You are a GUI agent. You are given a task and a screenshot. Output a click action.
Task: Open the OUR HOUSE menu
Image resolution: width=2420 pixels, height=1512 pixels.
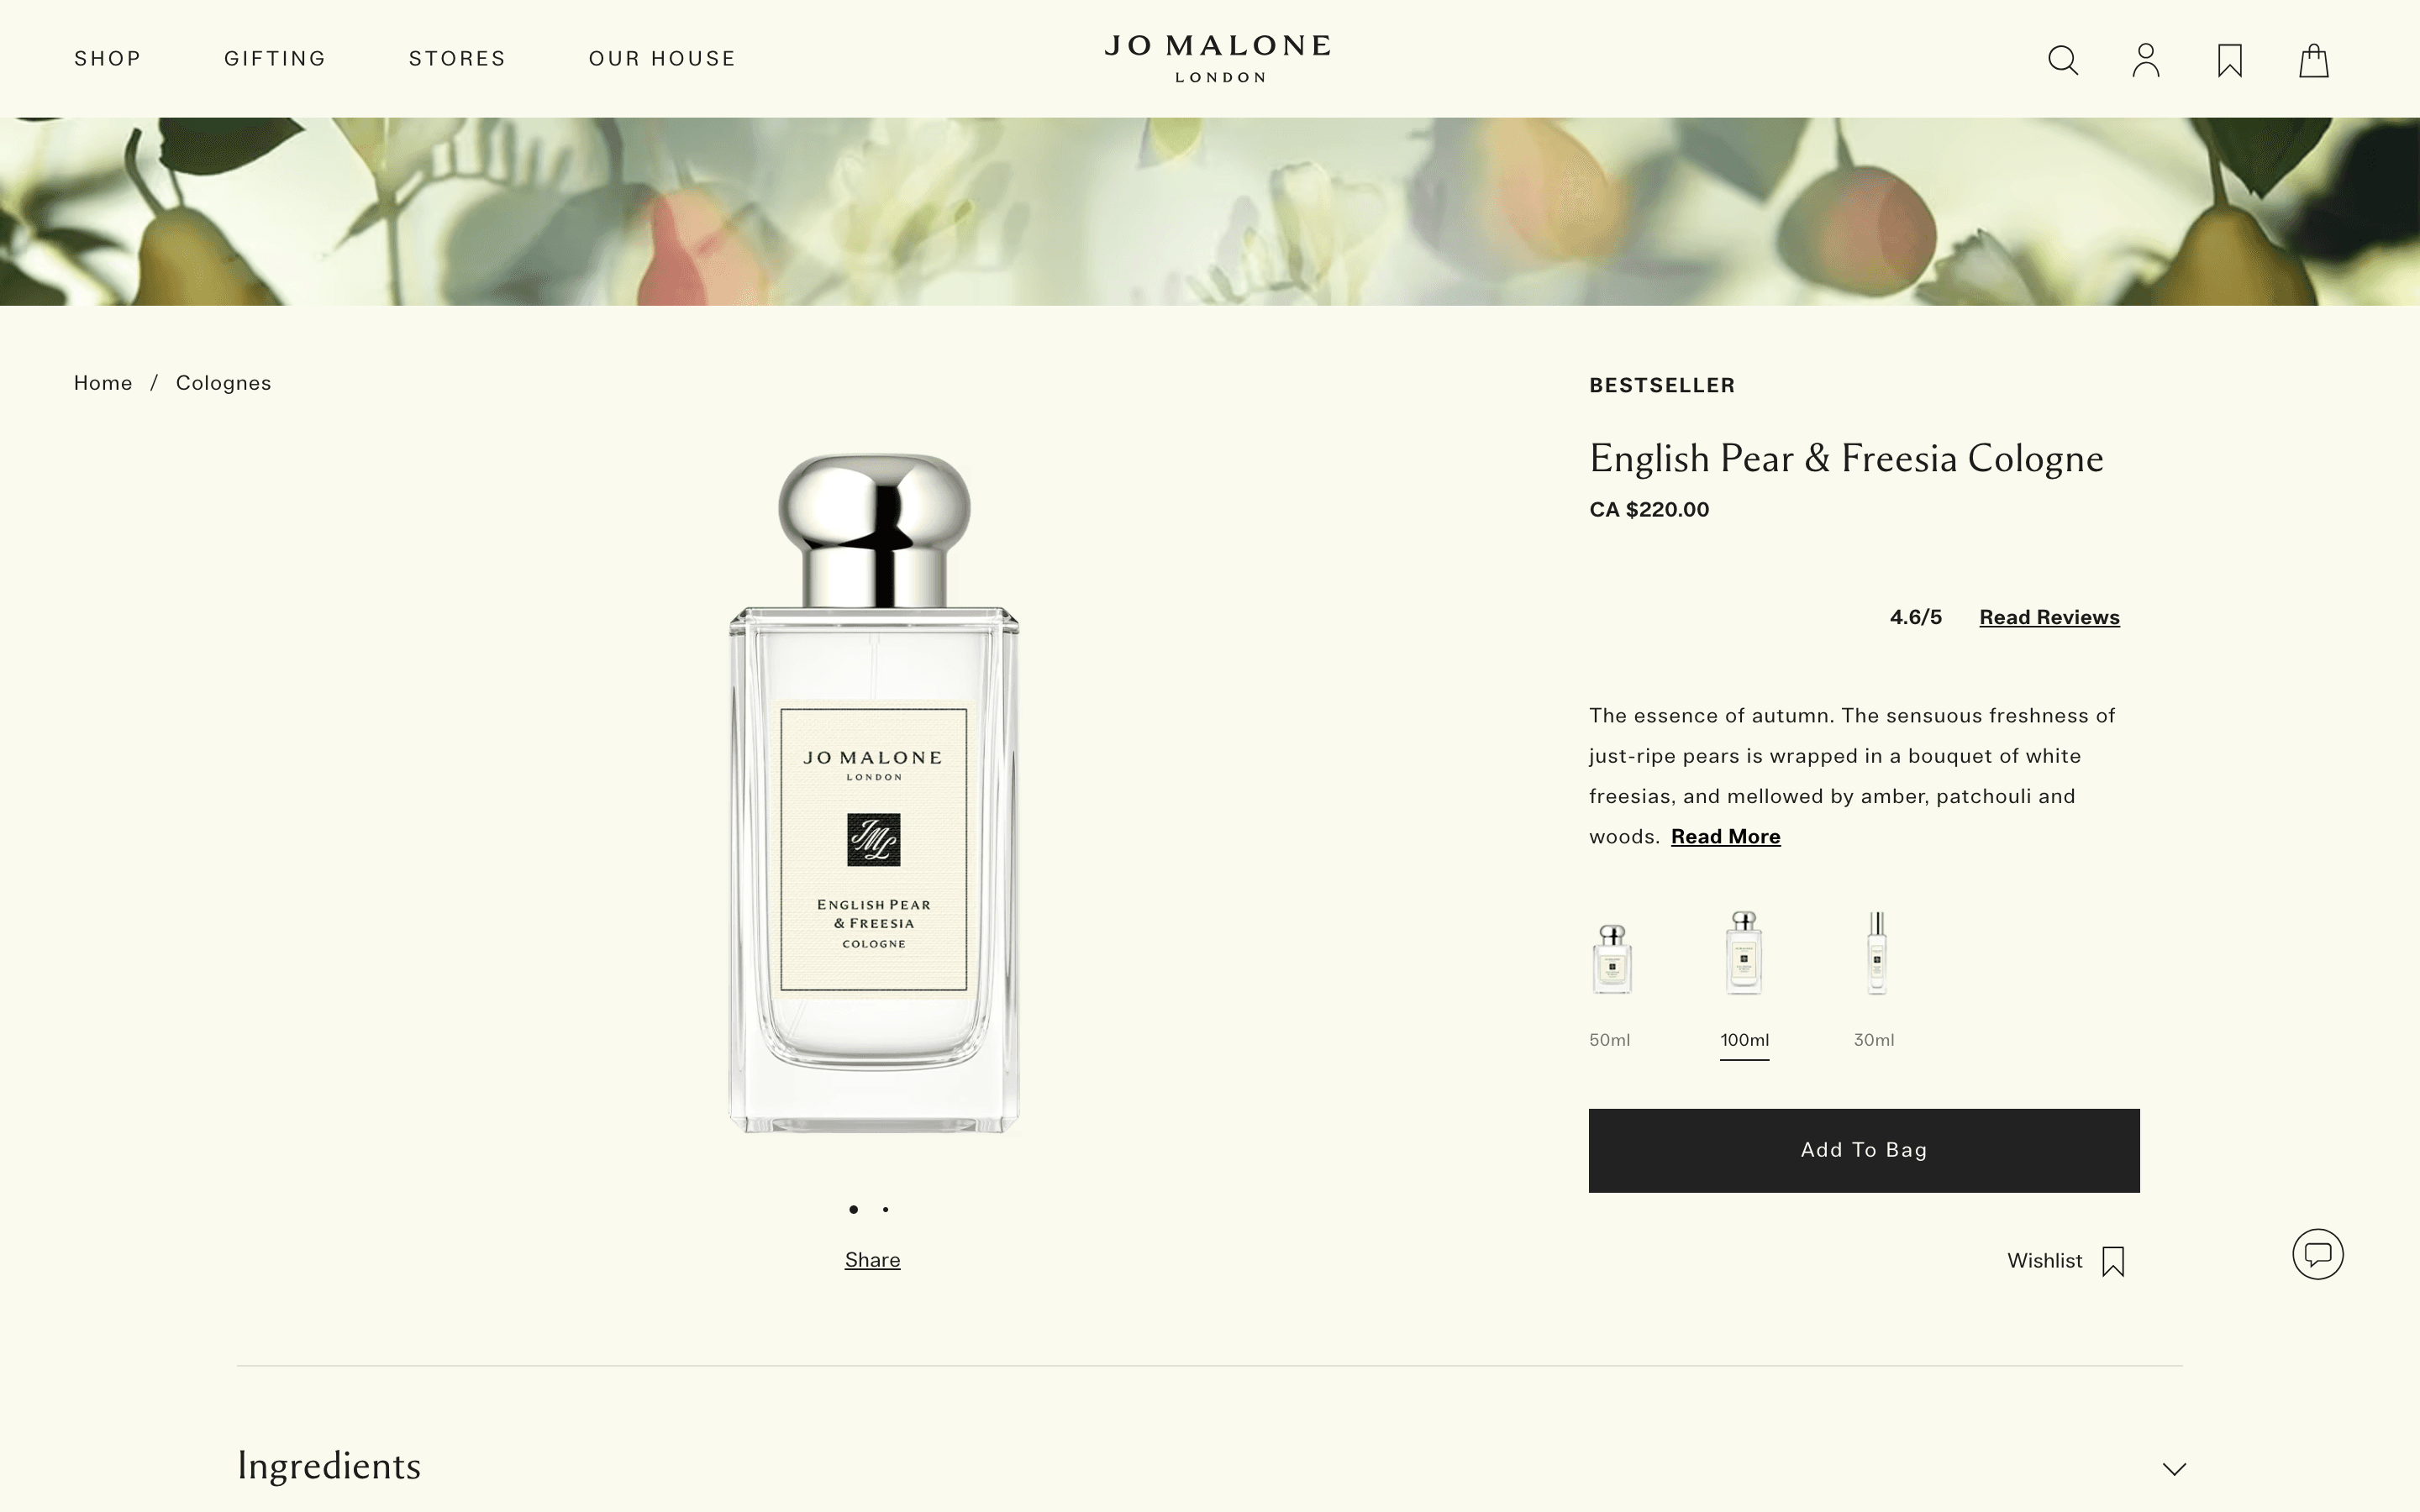(662, 59)
